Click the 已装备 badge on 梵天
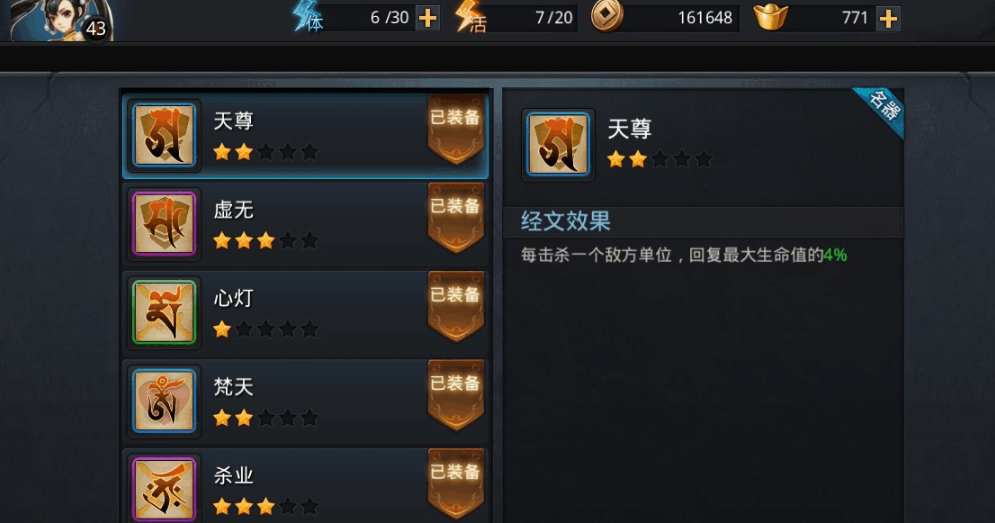 [456, 395]
